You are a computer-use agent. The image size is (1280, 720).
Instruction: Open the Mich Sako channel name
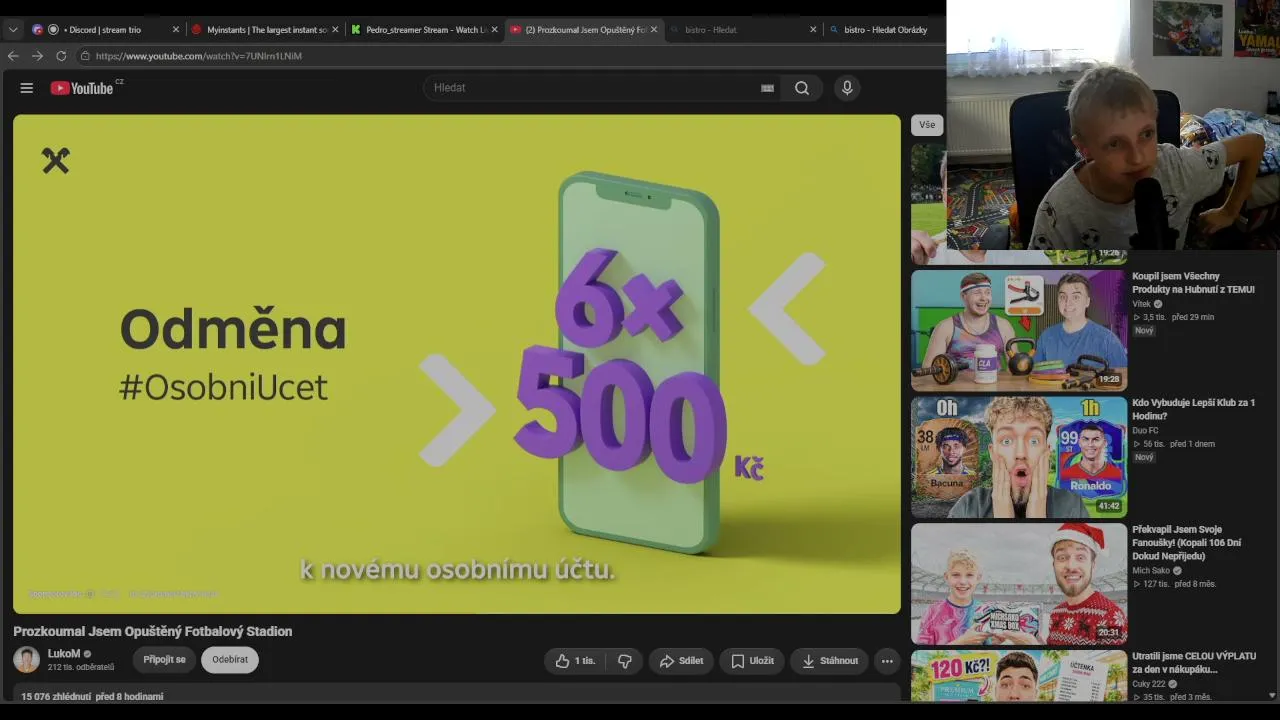[x=1151, y=571]
